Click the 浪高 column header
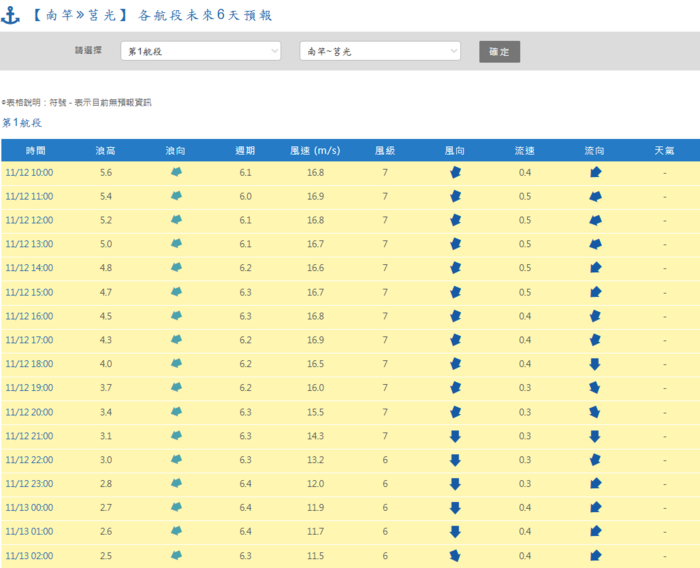 click(105, 150)
